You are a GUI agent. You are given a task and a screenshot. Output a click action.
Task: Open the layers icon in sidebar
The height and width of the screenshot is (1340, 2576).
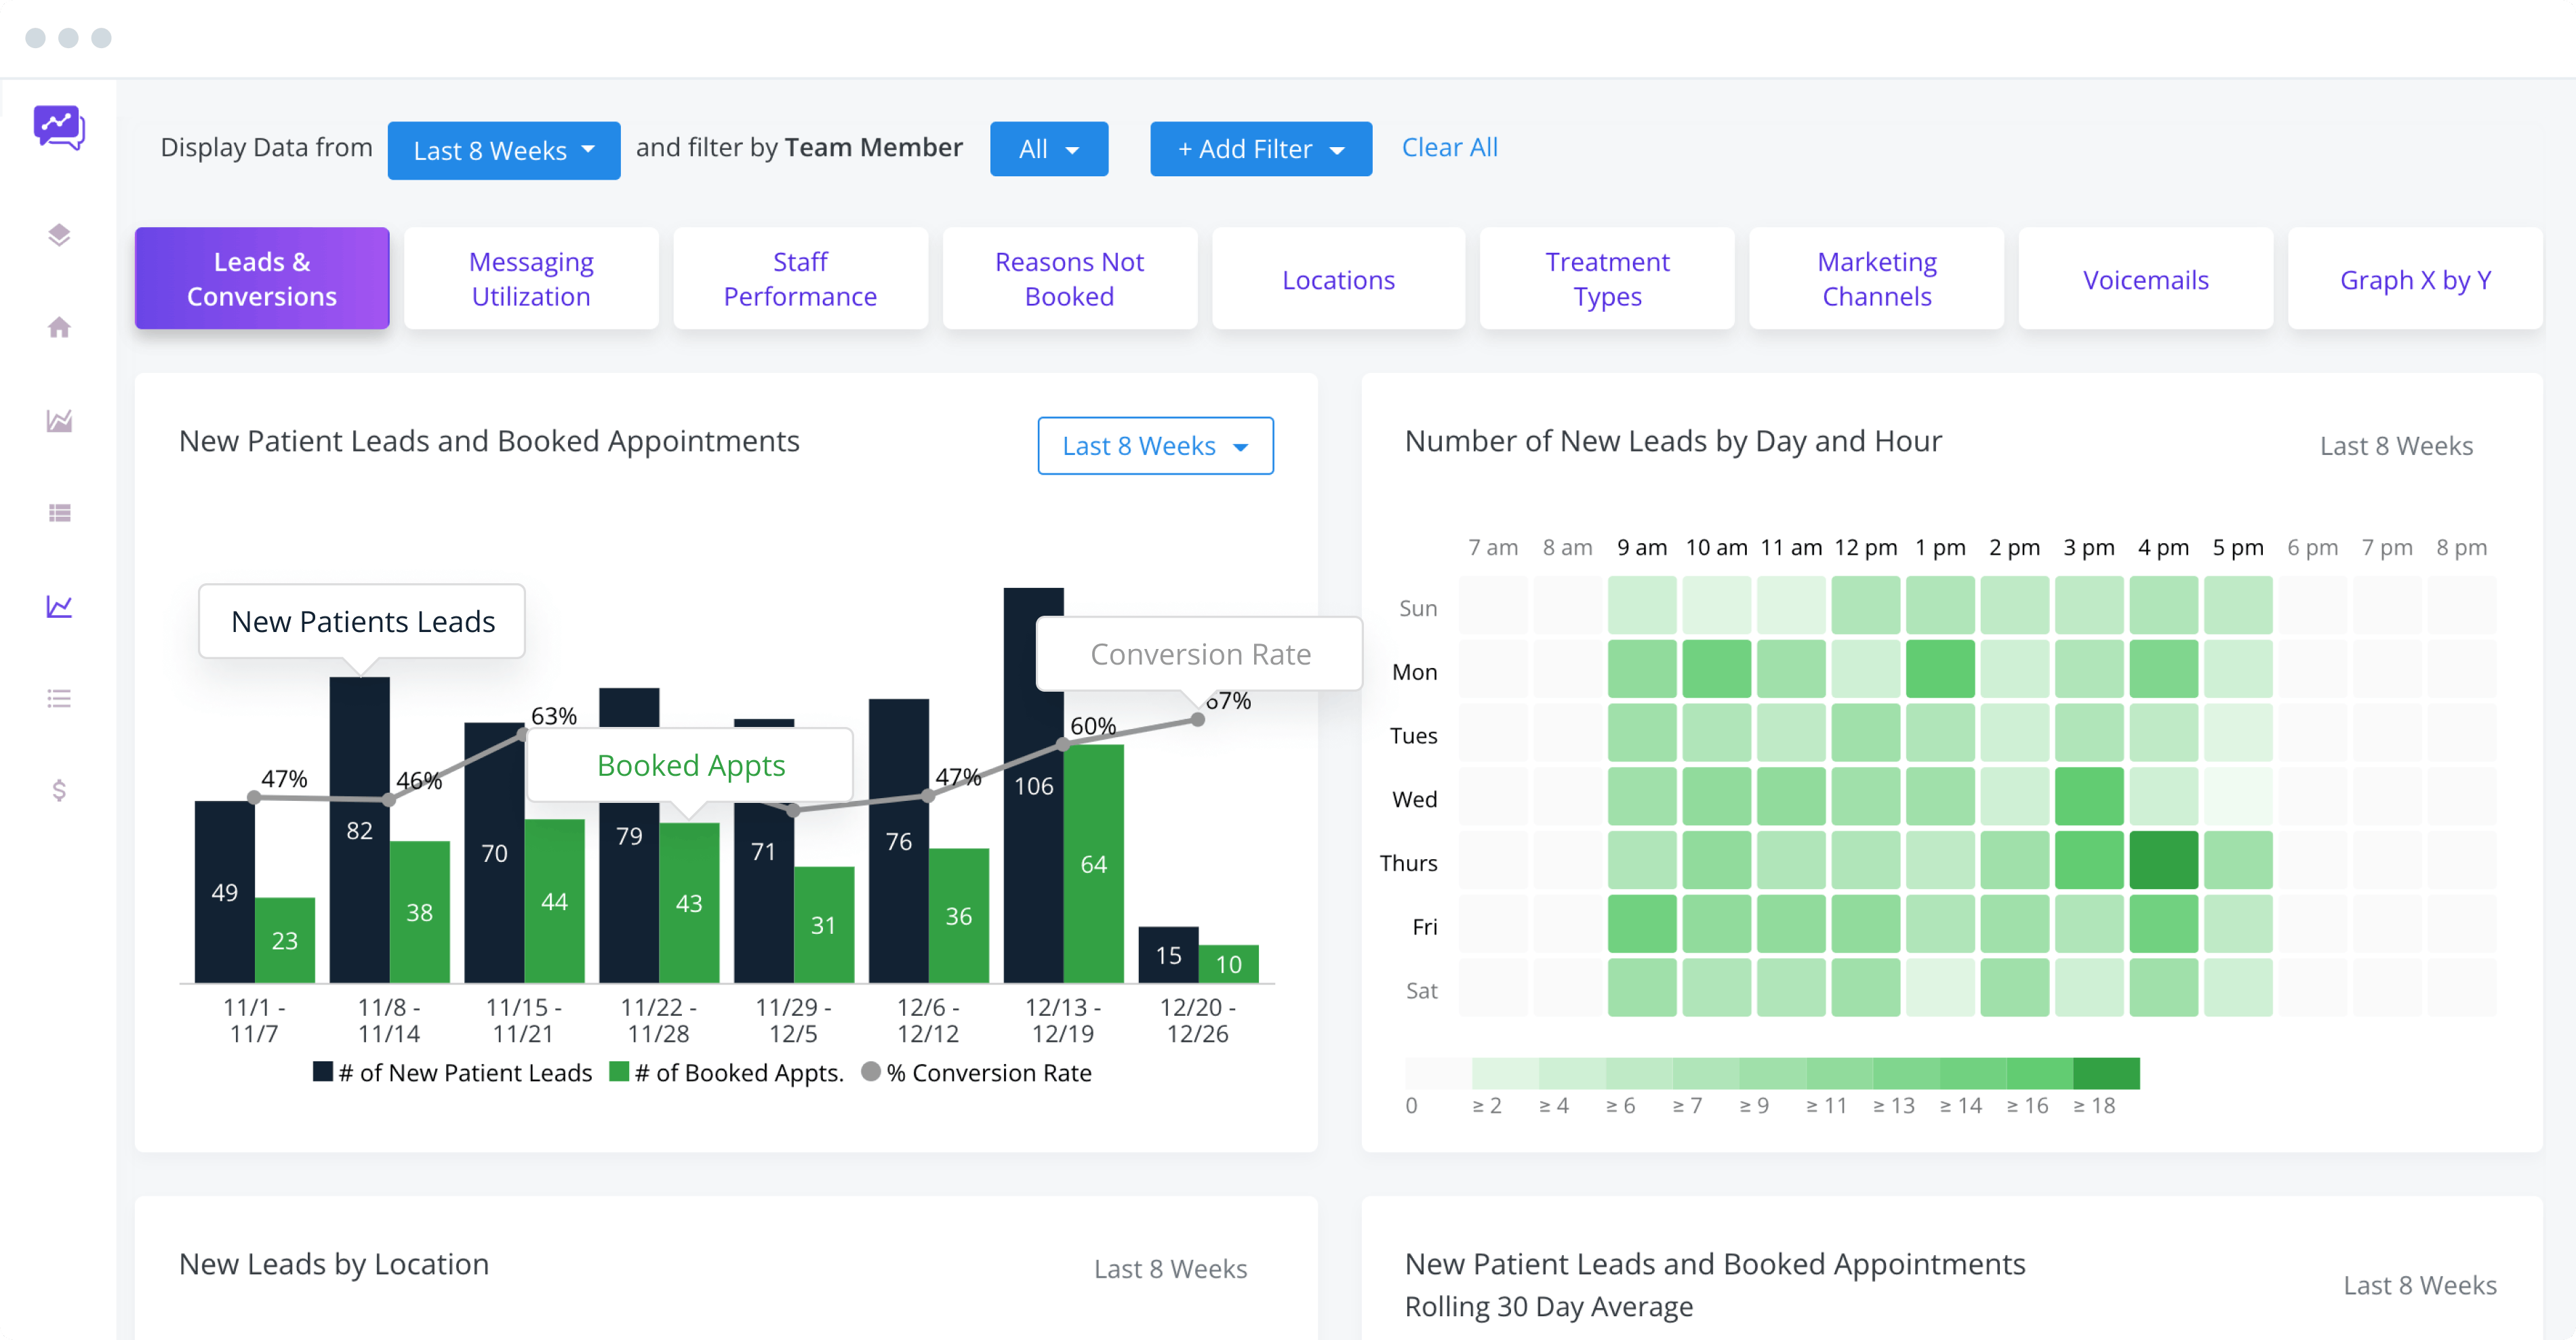(59, 235)
